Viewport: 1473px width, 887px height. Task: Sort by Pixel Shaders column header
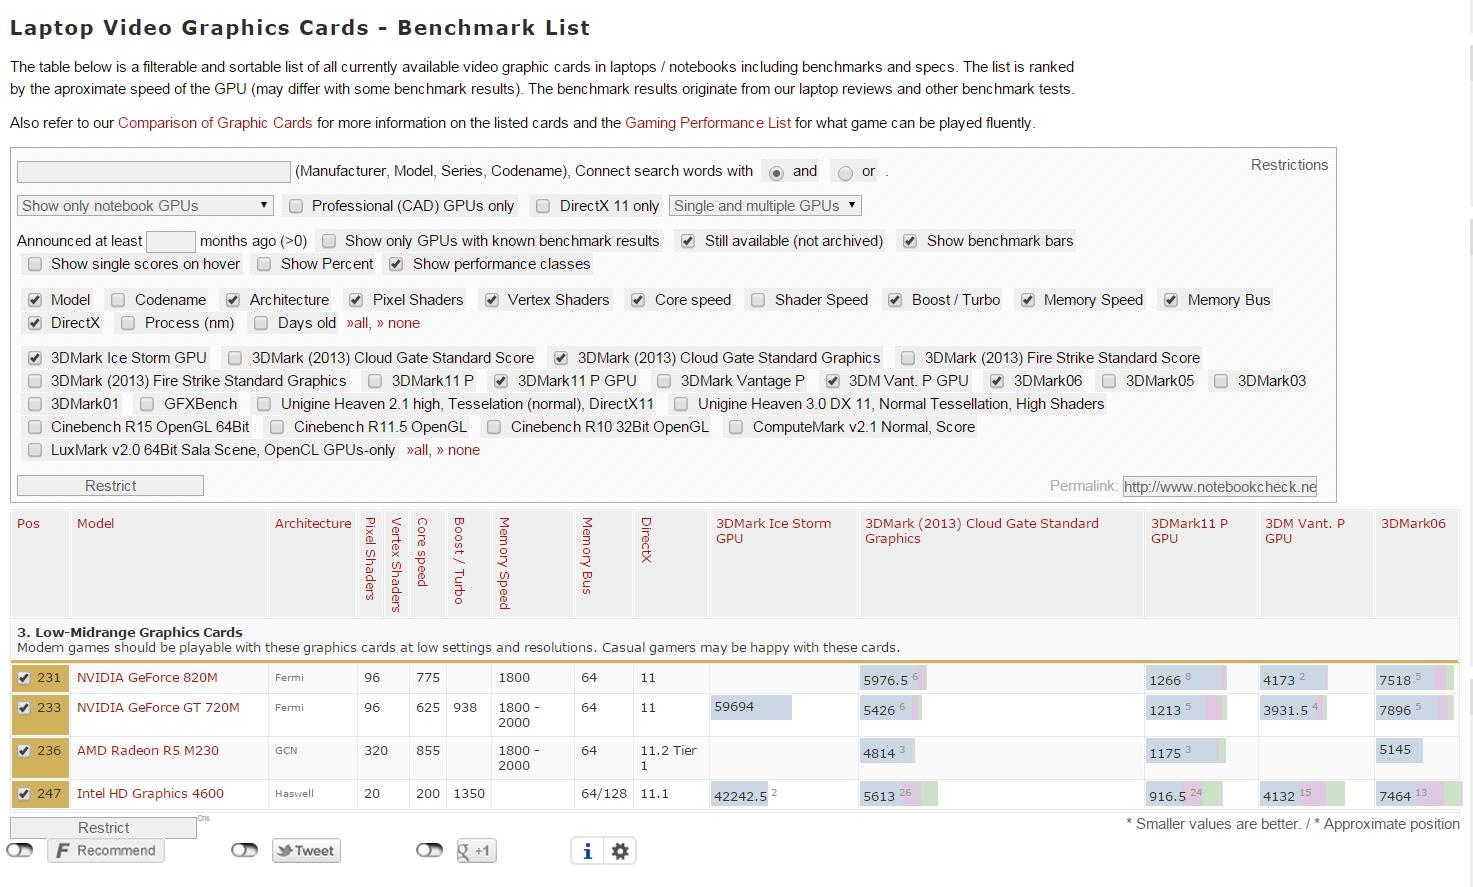[370, 559]
